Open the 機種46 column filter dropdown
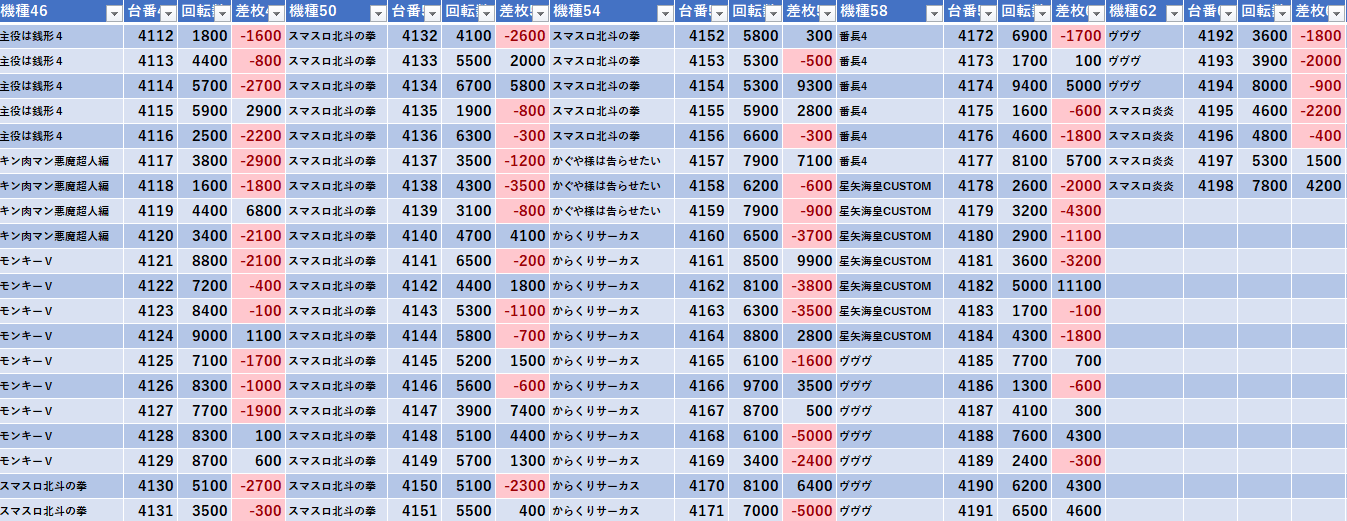The image size is (1347, 521). [113, 13]
